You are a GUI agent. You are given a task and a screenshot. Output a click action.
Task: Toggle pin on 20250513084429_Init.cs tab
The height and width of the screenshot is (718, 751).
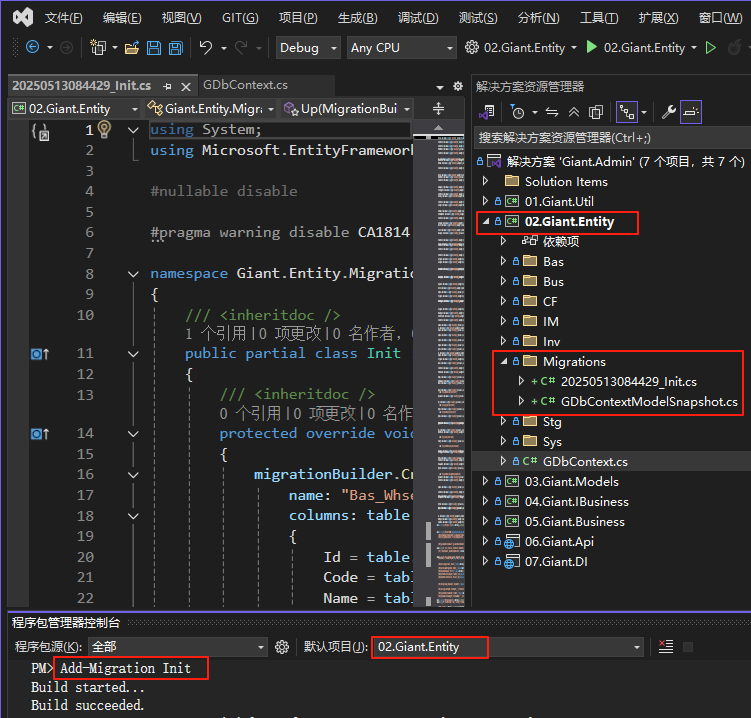167,86
